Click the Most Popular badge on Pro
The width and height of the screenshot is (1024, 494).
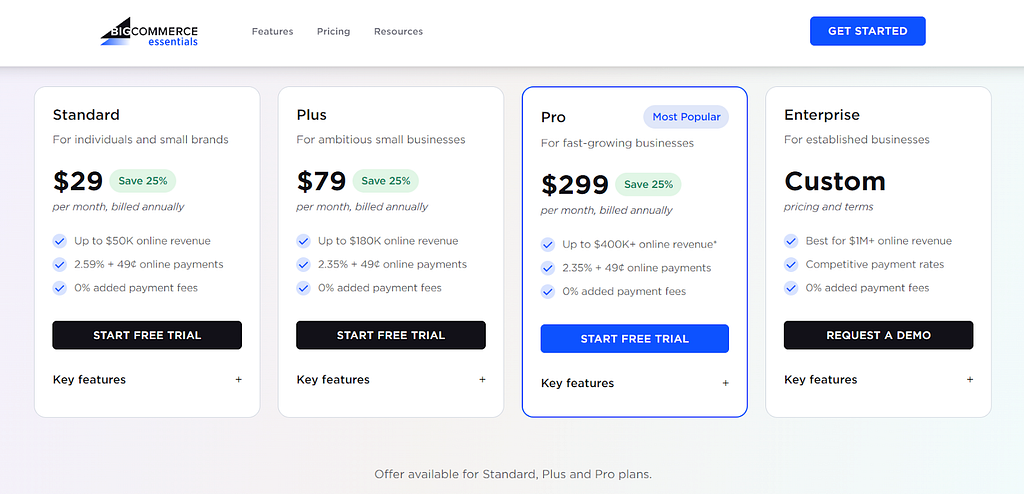686,117
